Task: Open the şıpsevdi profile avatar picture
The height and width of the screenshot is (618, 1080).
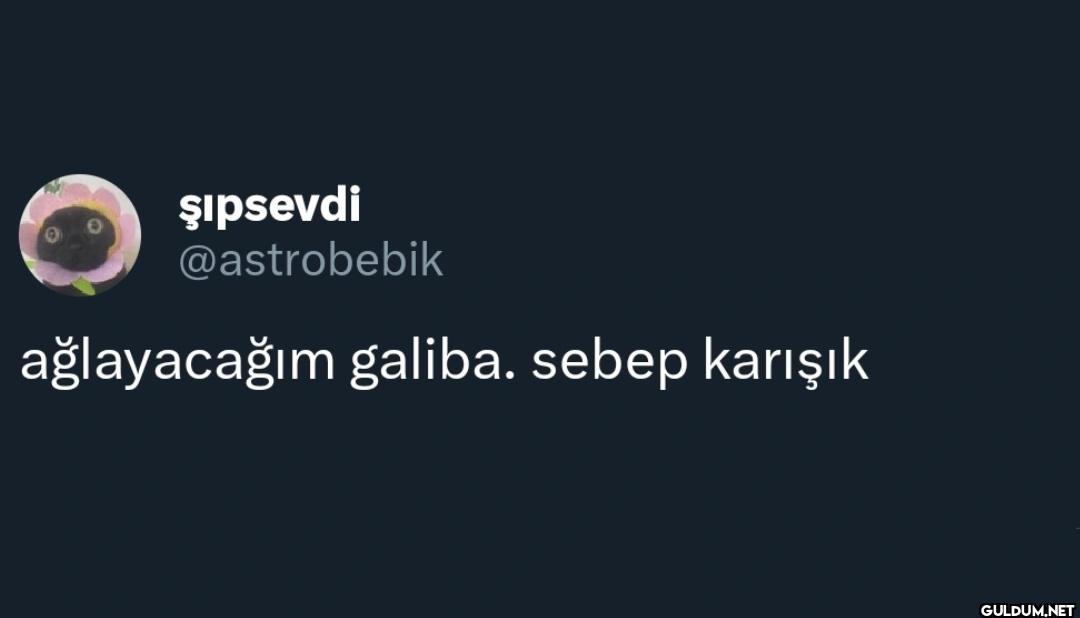Action: pos(80,235)
